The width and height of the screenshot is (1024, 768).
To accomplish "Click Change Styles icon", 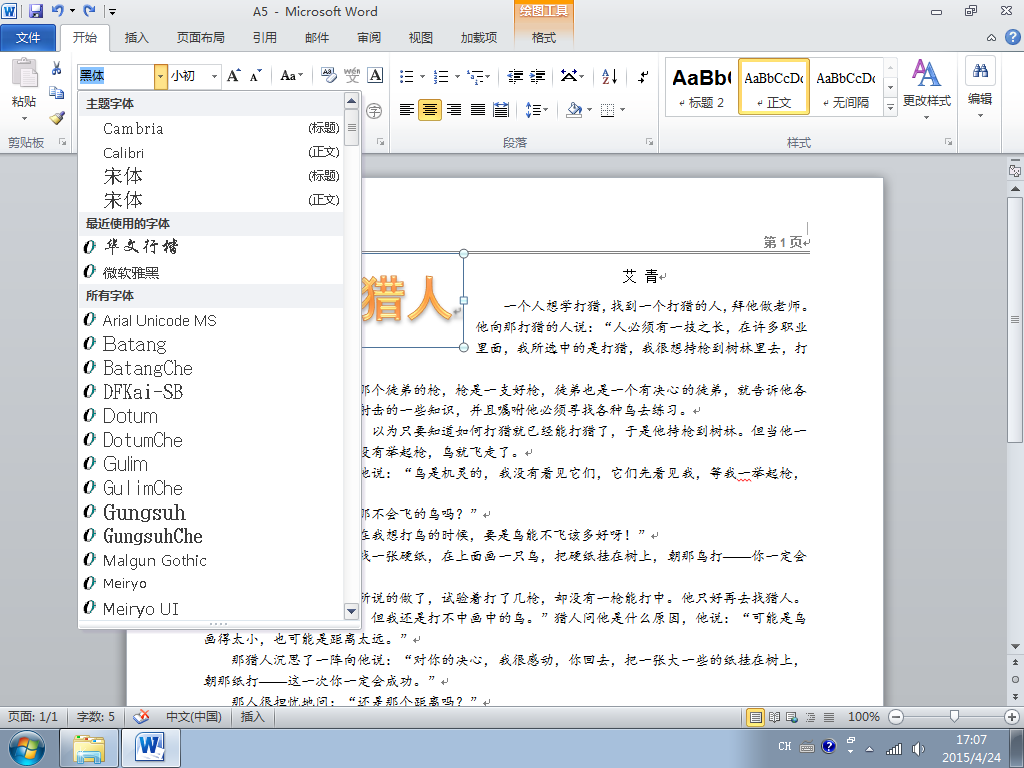I will click(x=926, y=73).
